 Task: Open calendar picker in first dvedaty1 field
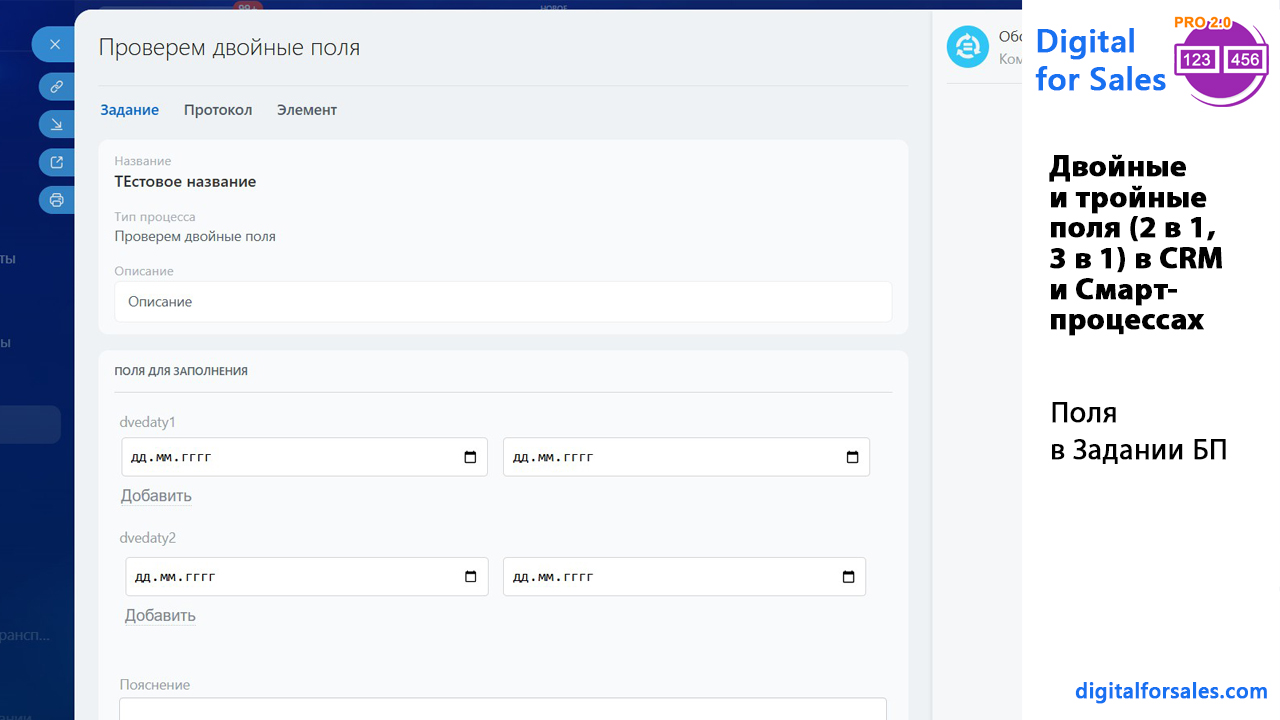pyautogui.click(x=470, y=457)
